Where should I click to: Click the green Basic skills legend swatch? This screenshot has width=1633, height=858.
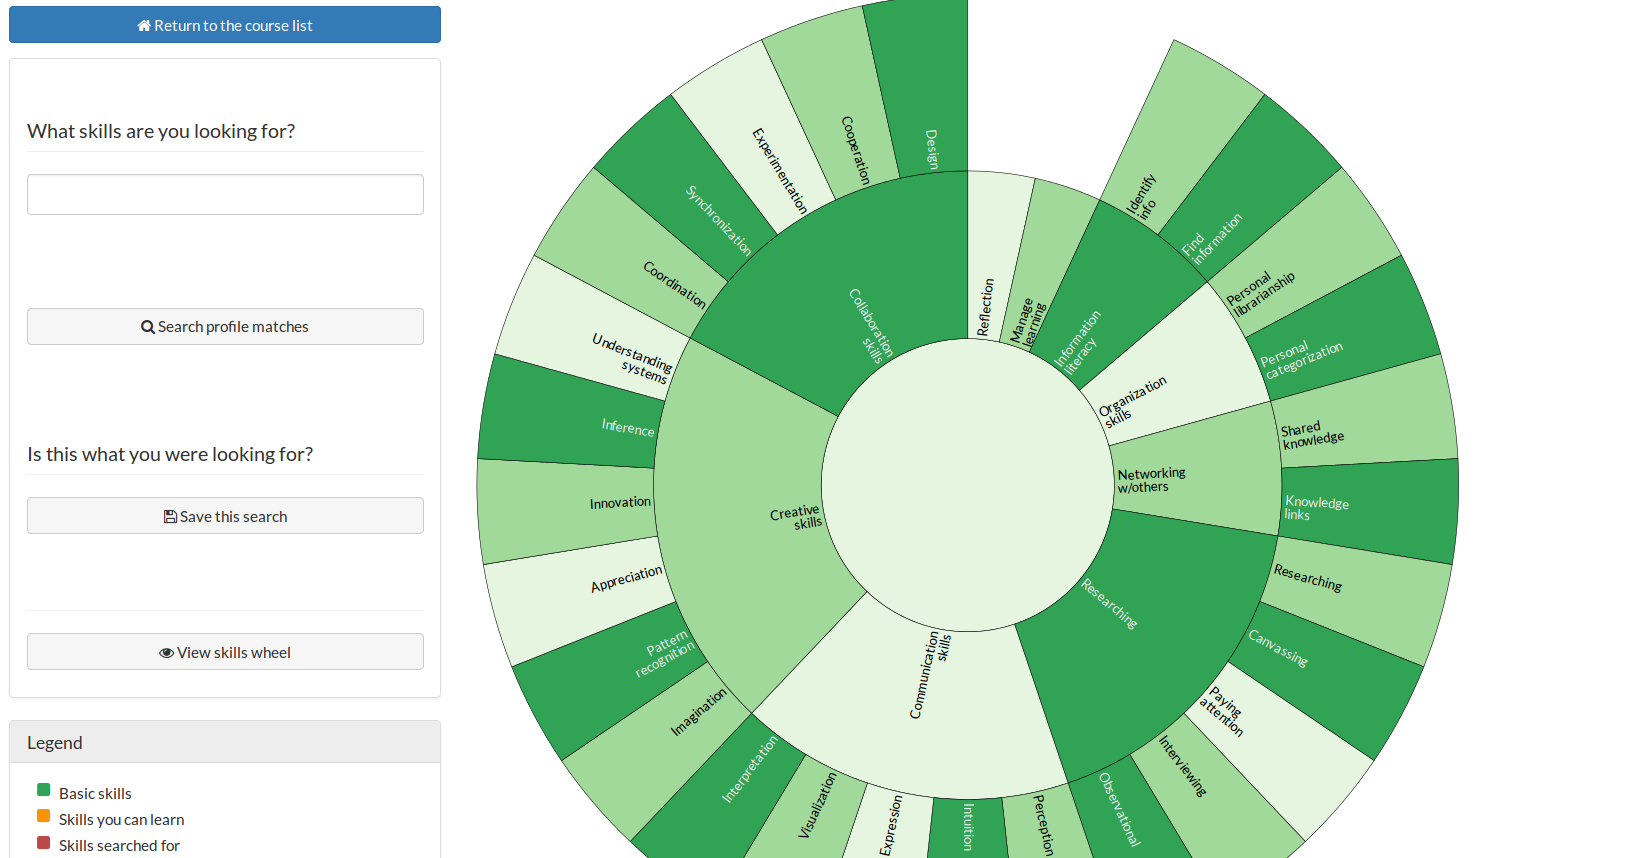[43, 791]
